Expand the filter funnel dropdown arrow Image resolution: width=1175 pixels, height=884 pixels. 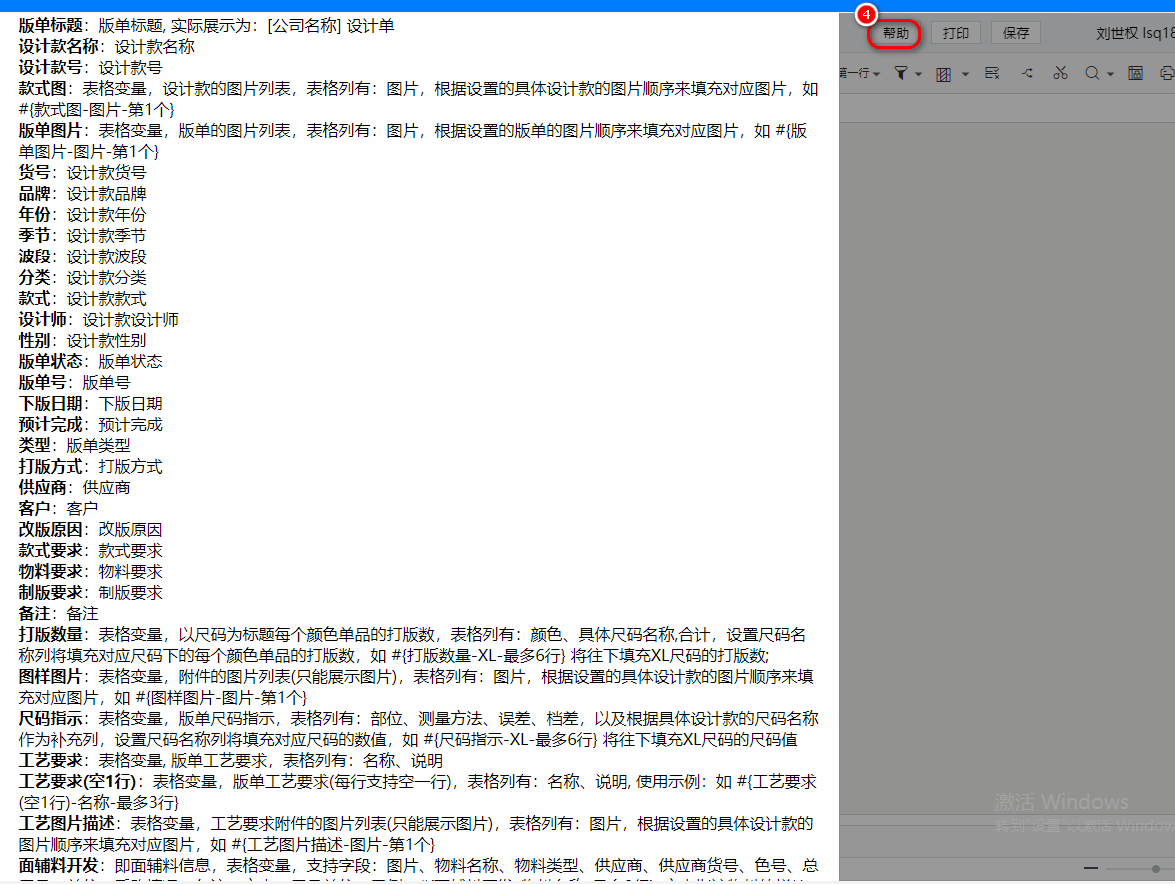pos(918,74)
